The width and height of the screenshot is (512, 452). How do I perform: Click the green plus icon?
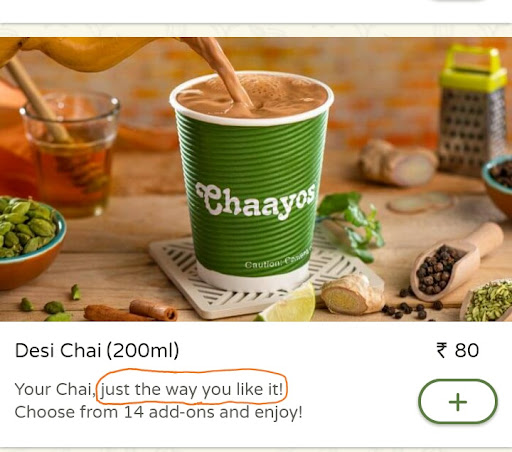[x=458, y=402]
